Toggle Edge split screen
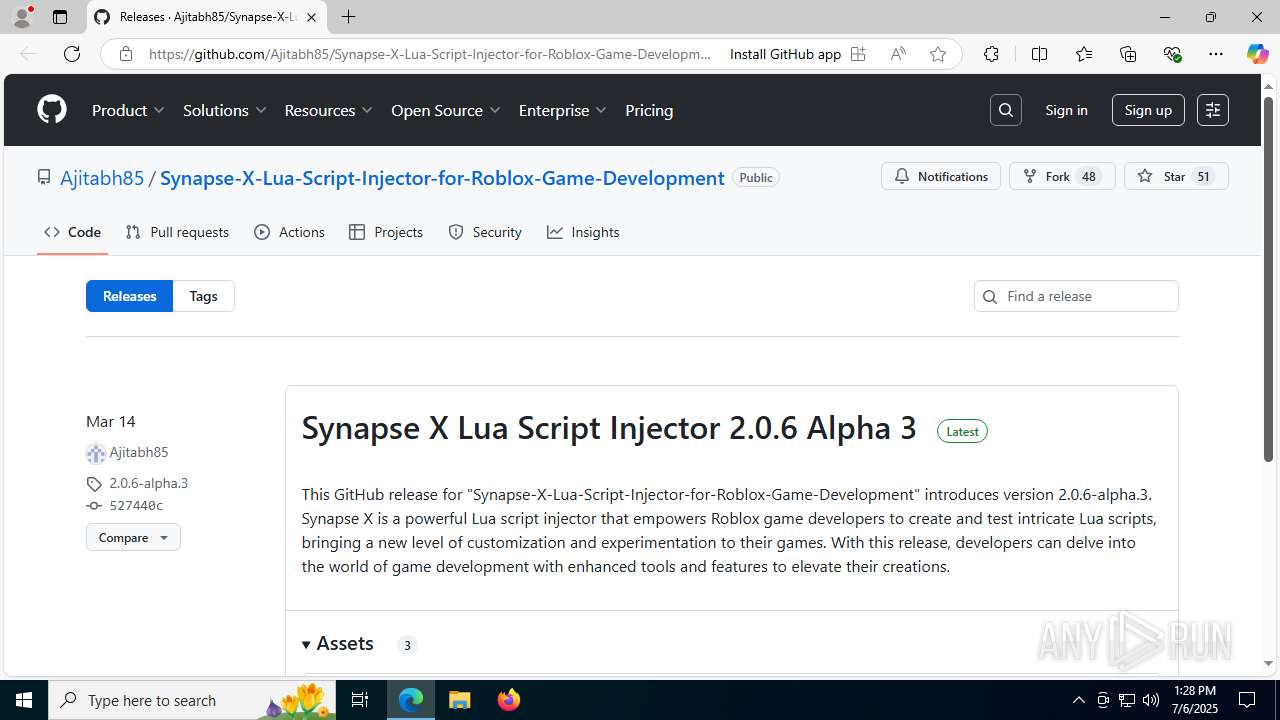 tap(1039, 54)
